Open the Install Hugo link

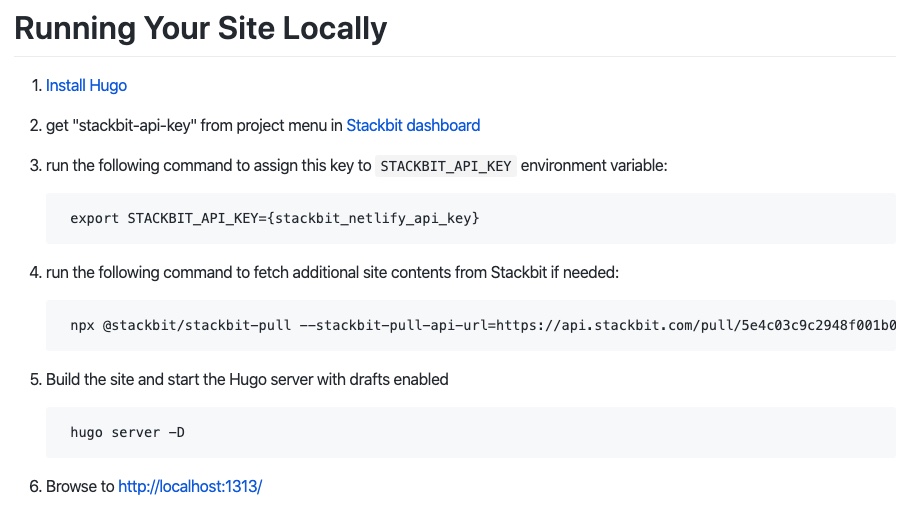pyautogui.click(x=87, y=86)
